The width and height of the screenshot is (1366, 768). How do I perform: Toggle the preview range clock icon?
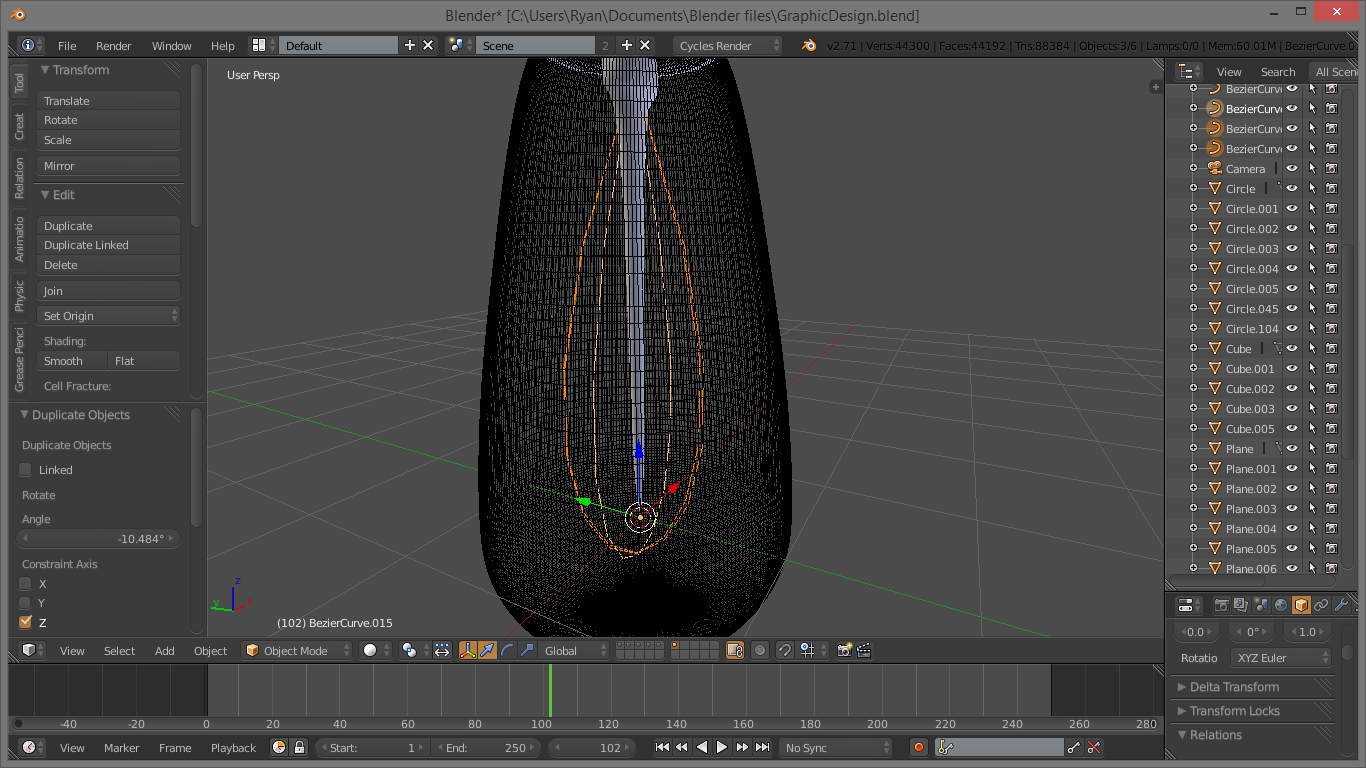[279, 747]
